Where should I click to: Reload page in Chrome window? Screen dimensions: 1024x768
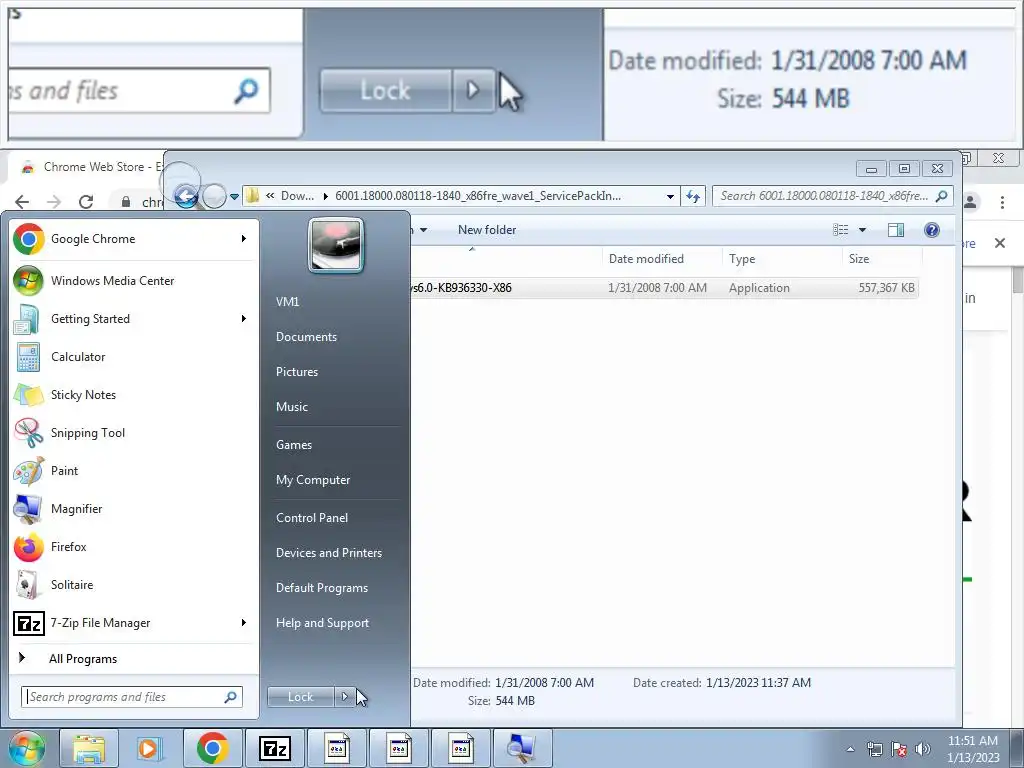(86, 202)
